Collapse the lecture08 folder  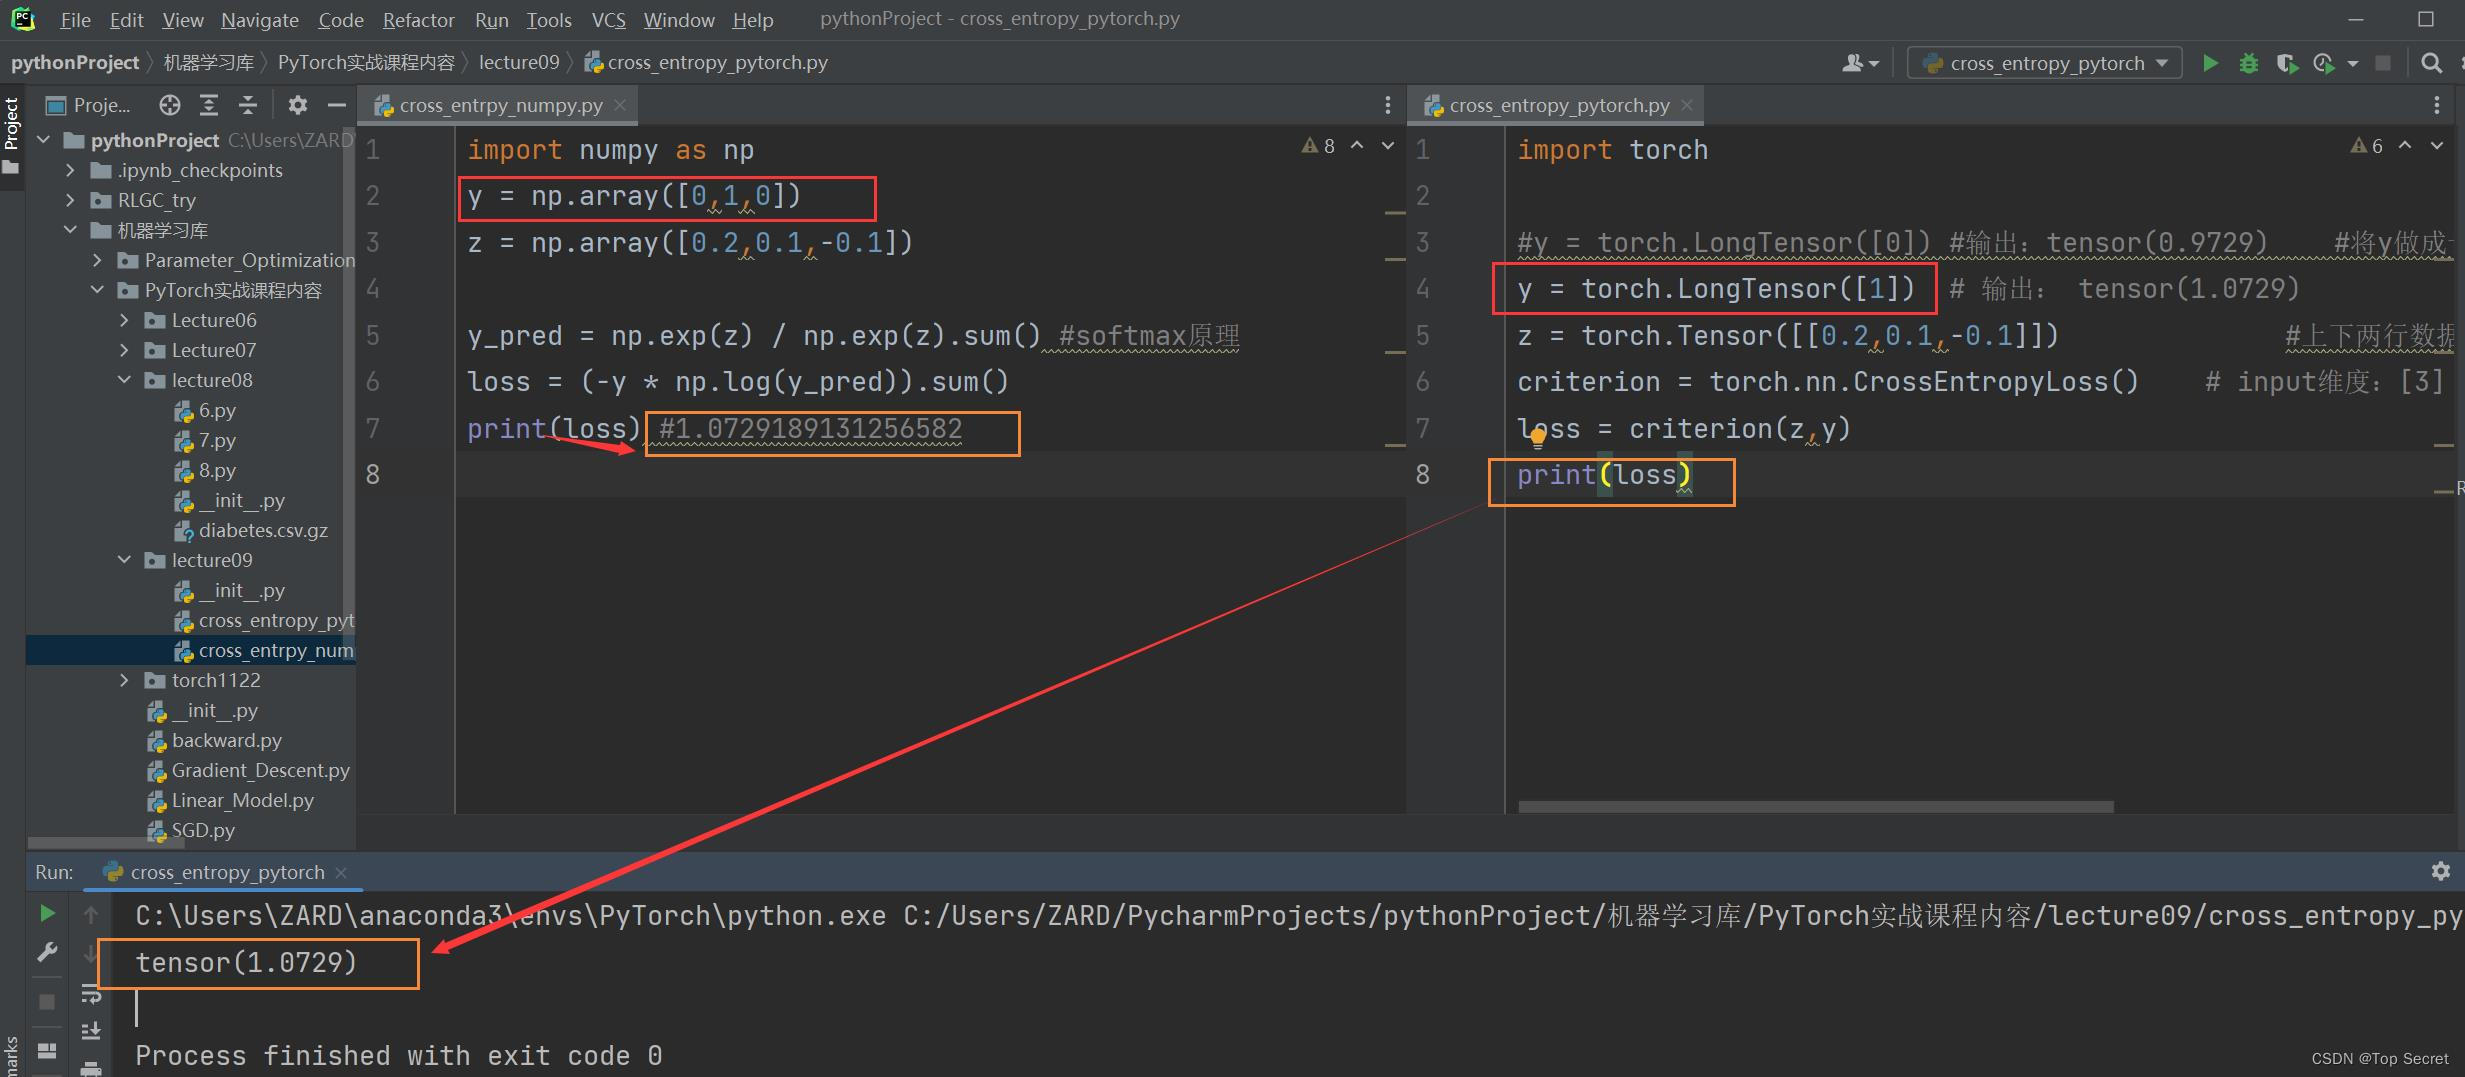pyautogui.click(x=124, y=380)
